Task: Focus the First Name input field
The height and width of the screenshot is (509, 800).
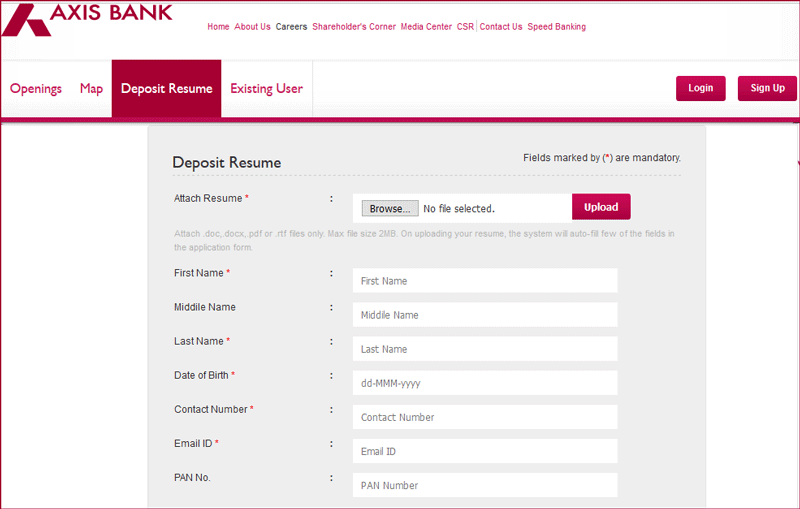Action: point(485,281)
